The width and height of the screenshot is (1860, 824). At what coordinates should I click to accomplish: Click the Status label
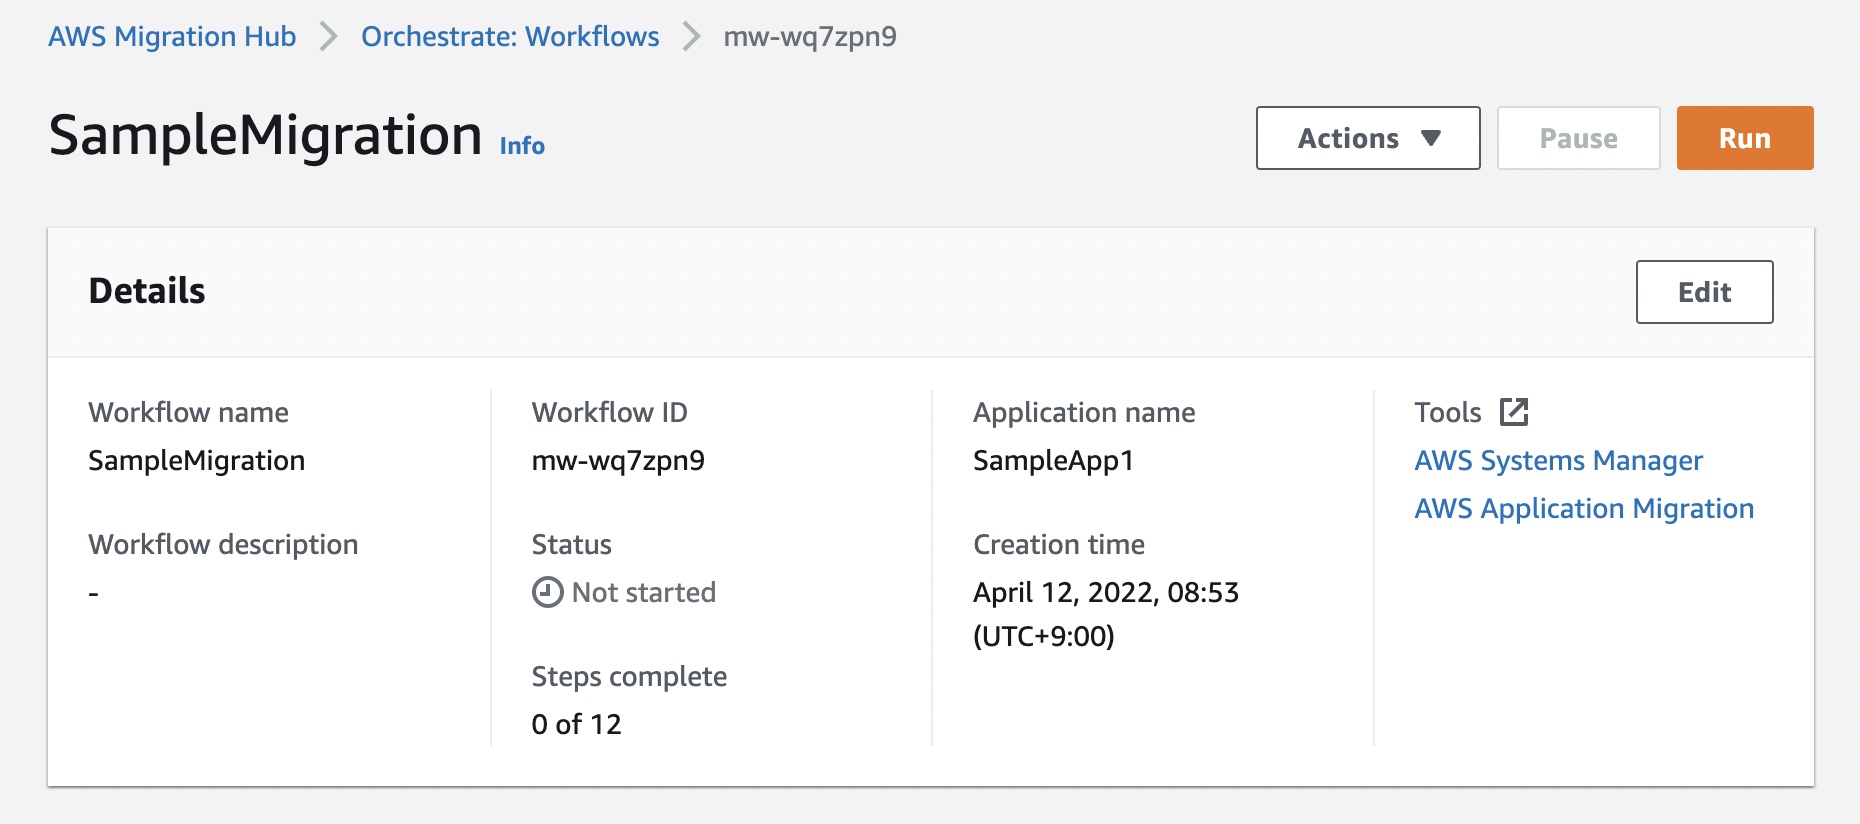point(571,545)
